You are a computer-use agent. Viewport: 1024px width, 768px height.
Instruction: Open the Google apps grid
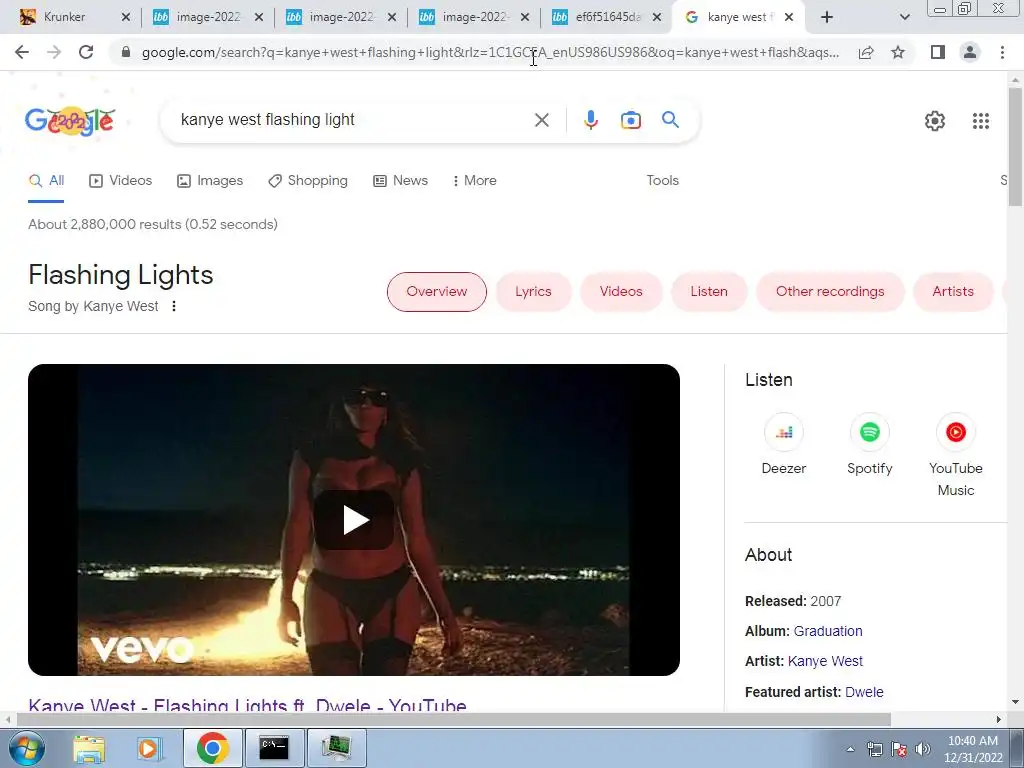980,121
